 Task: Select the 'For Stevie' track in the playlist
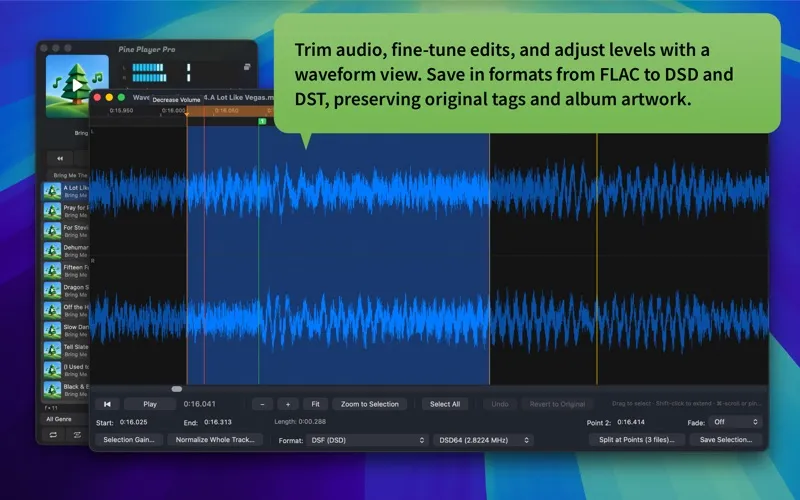[65, 231]
